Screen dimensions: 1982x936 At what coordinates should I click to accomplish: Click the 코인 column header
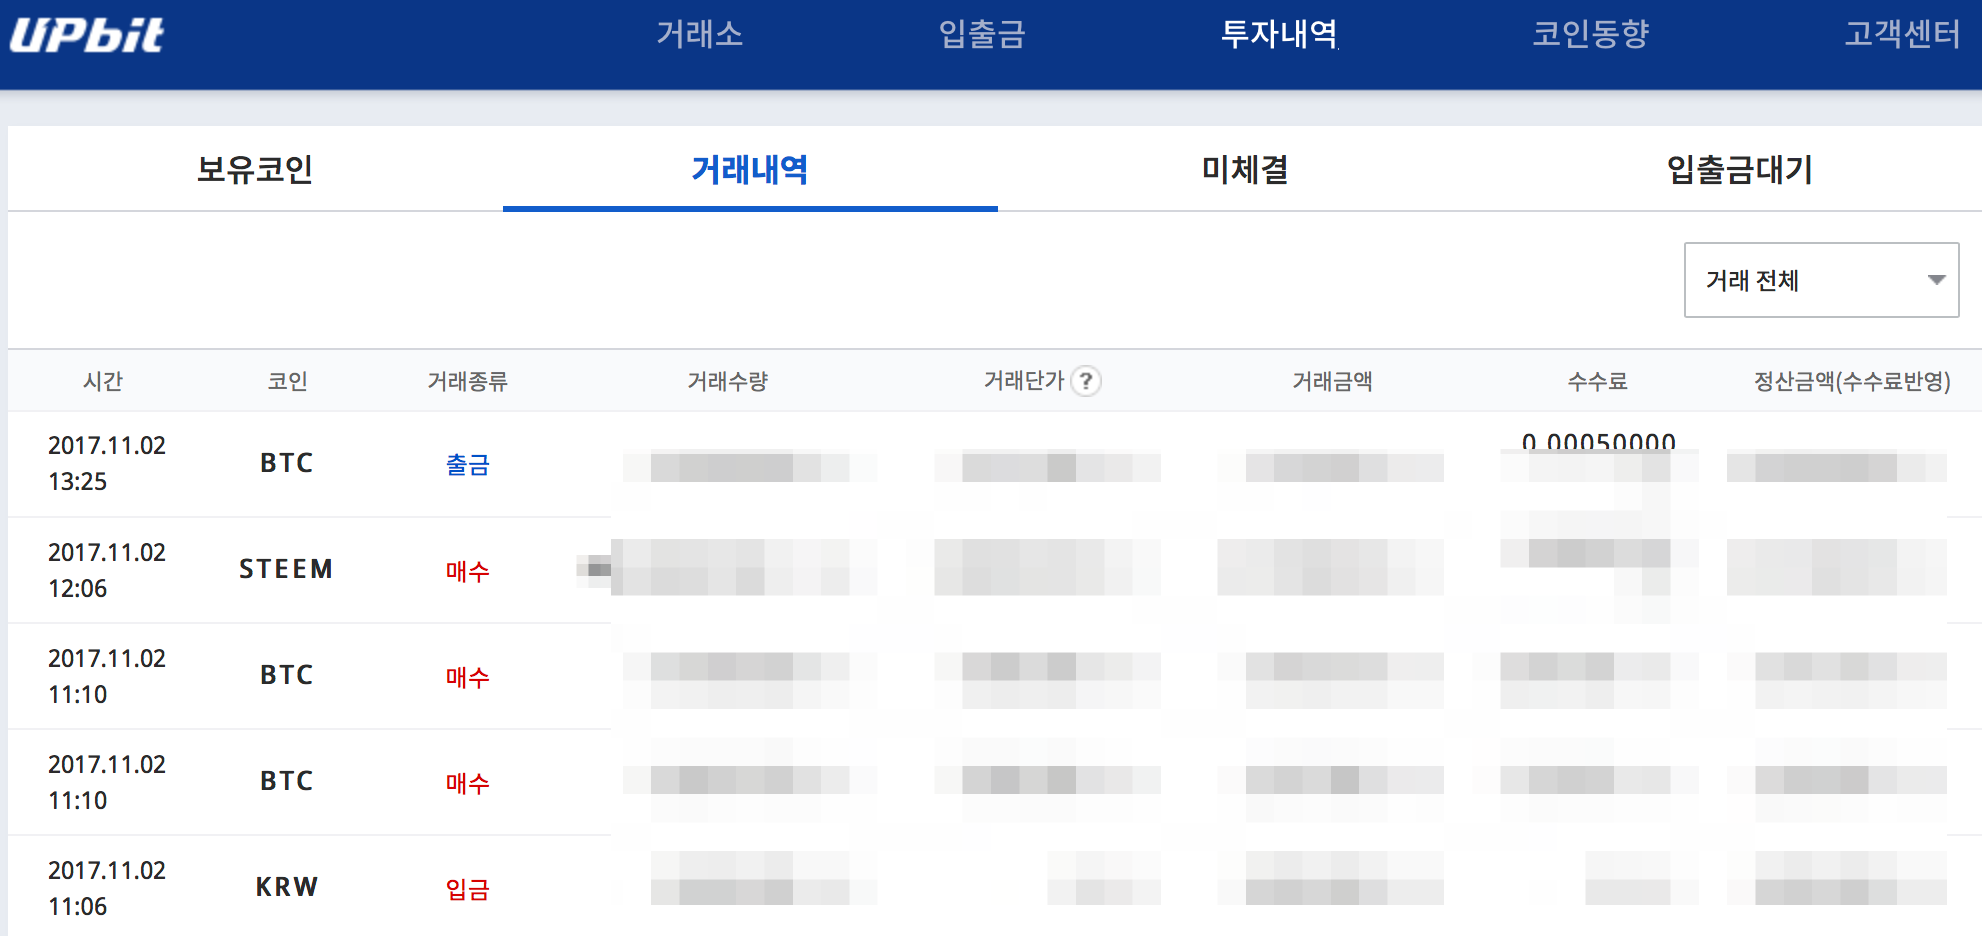(x=288, y=381)
